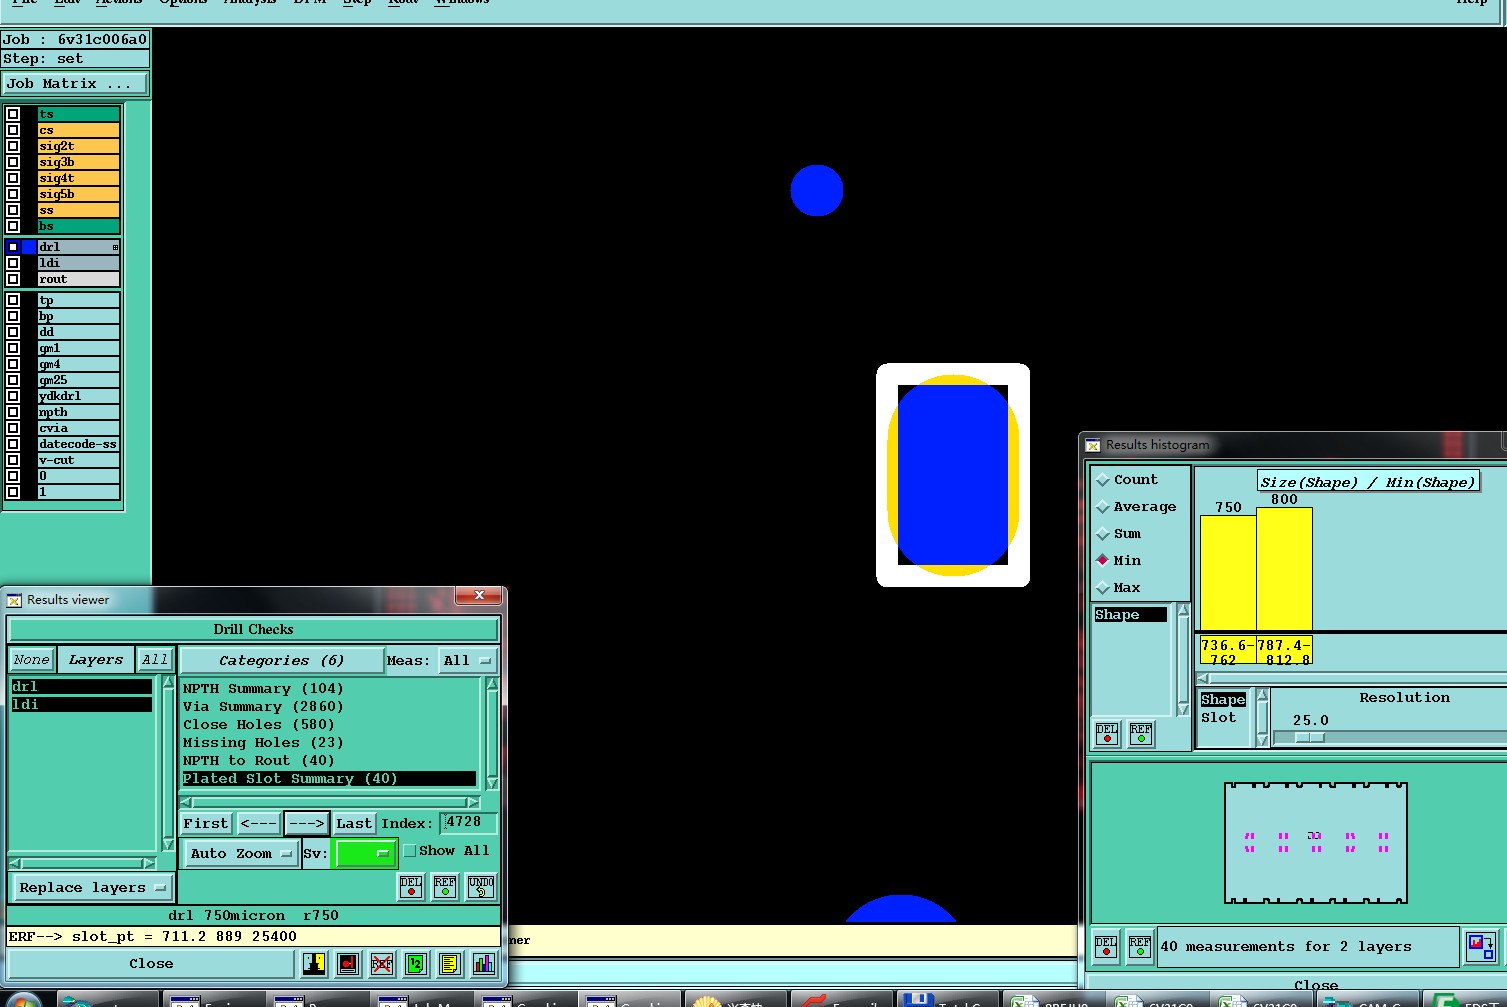Click the First result button
This screenshot has width=1507, height=1007.
[206, 824]
